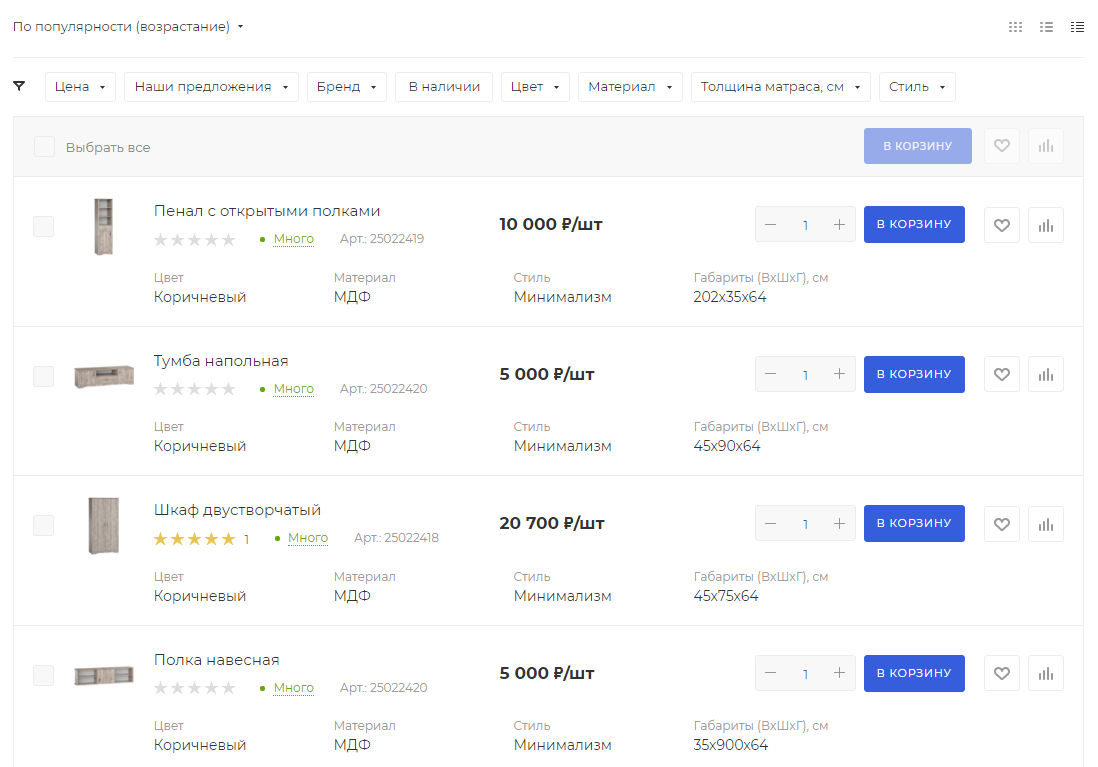Click article number Арт.: 25022418
Screen dimensions: 1098x767
point(396,538)
